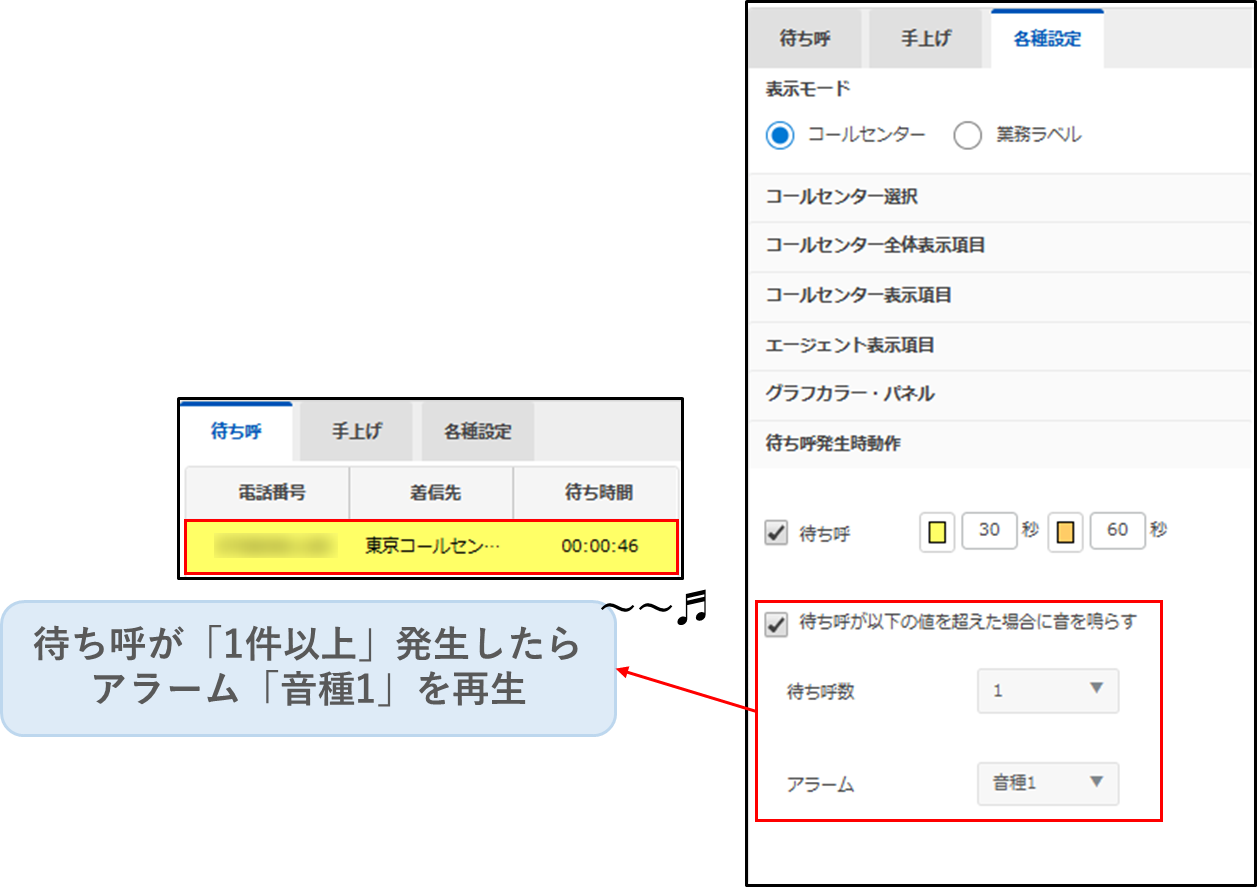Expand the コールセンター全体表示項目 section
Viewport: 1257px width, 887px height.
(875, 245)
